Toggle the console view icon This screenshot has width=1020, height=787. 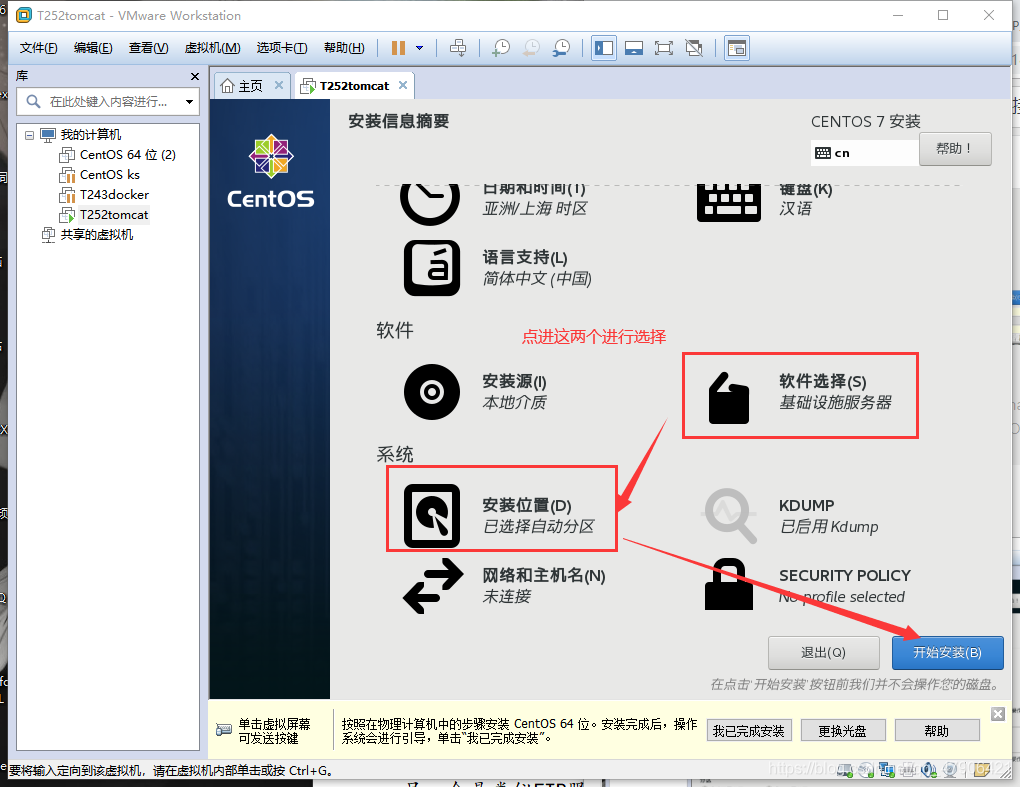click(737, 47)
